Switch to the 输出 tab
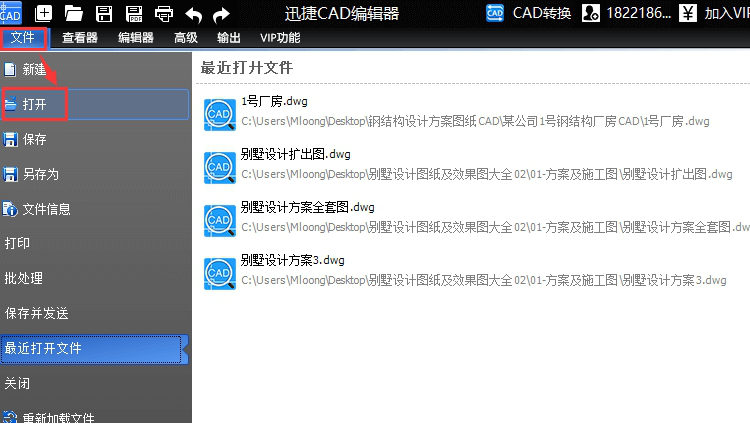750x439 pixels. 229,38
